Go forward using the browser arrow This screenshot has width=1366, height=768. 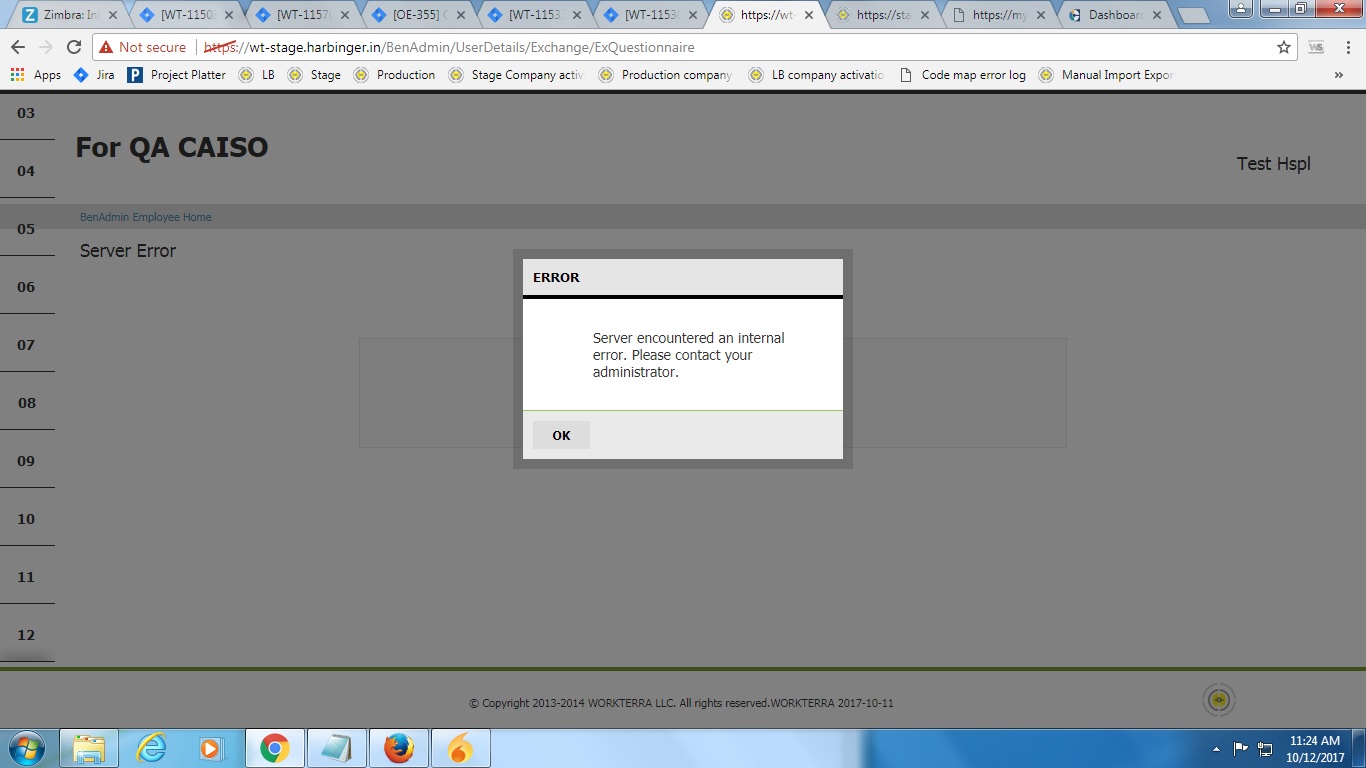pyautogui.click(x=46, y=47)
